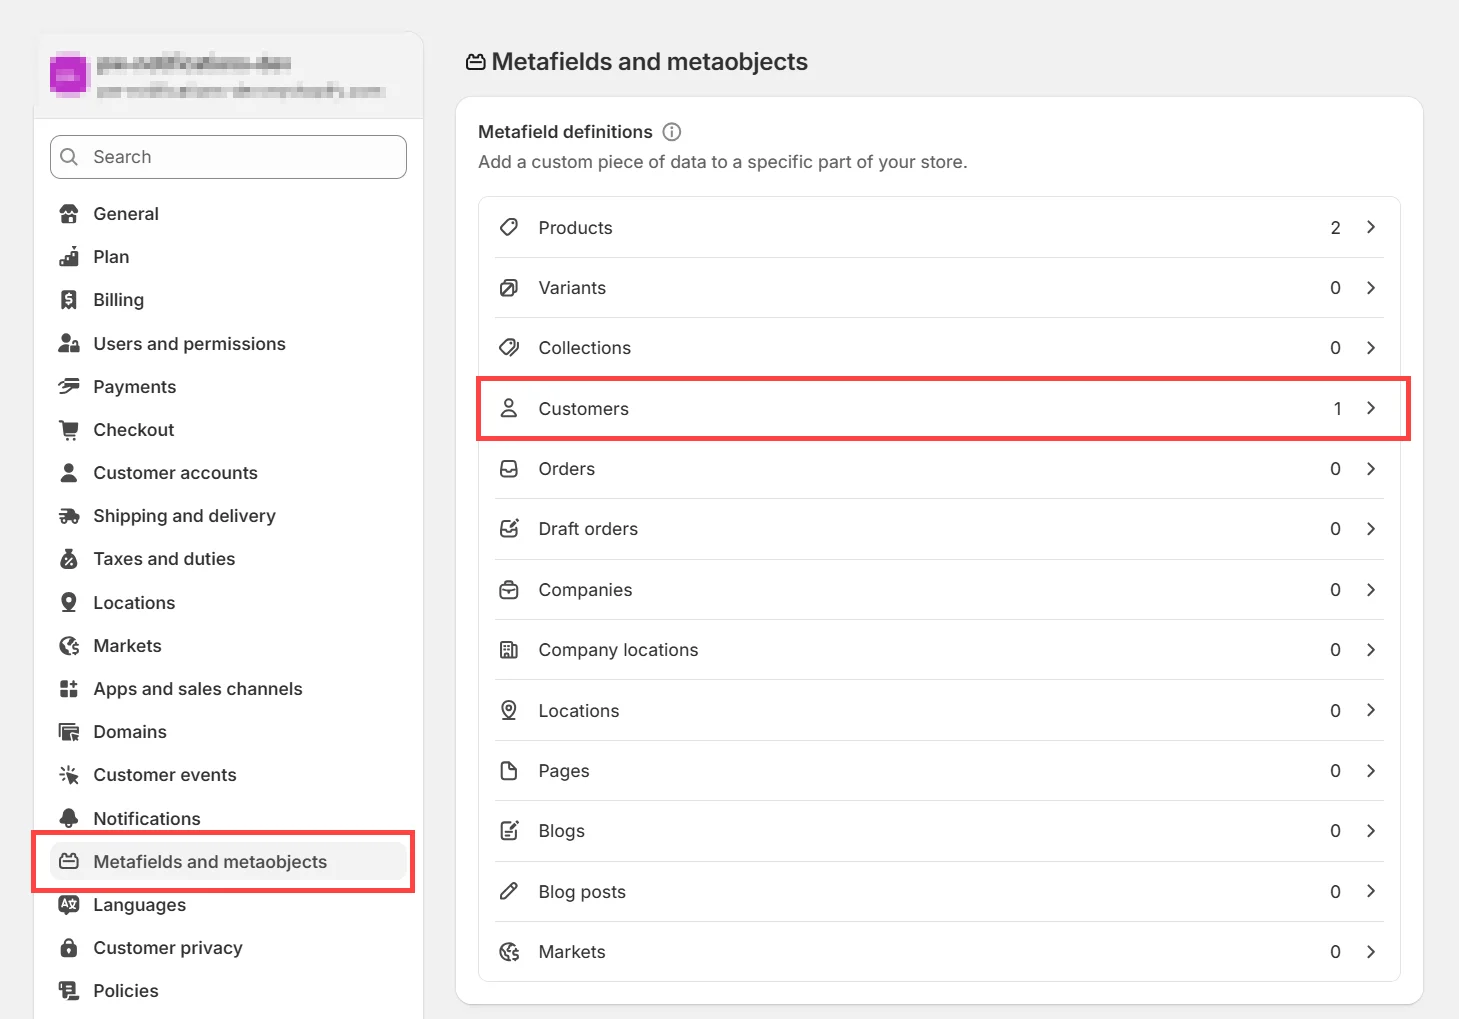Expand the Orders row chevron arrow
The image size is (1459, 1019).
click(x=1371, y=469)
